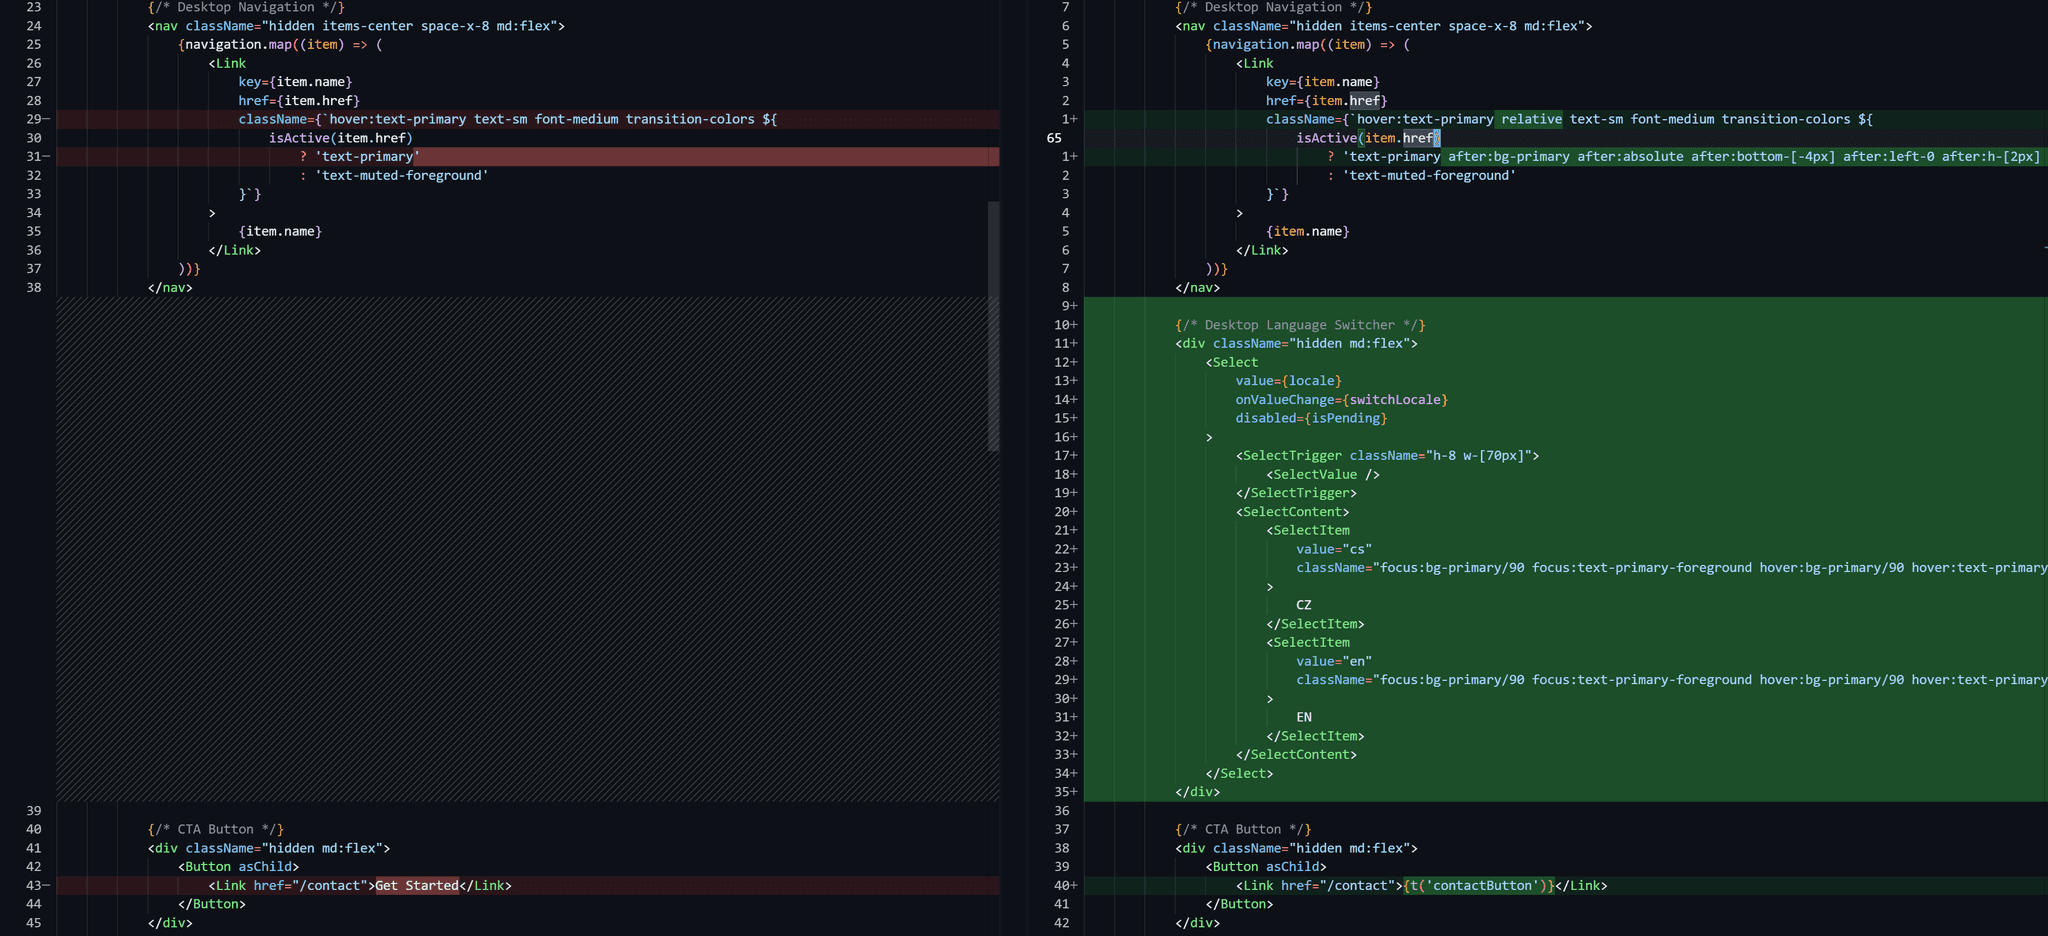Viewport: 2048px width, 936px height.
Task: Click isPending in the disabled attribute
Action: point(1346,418)
